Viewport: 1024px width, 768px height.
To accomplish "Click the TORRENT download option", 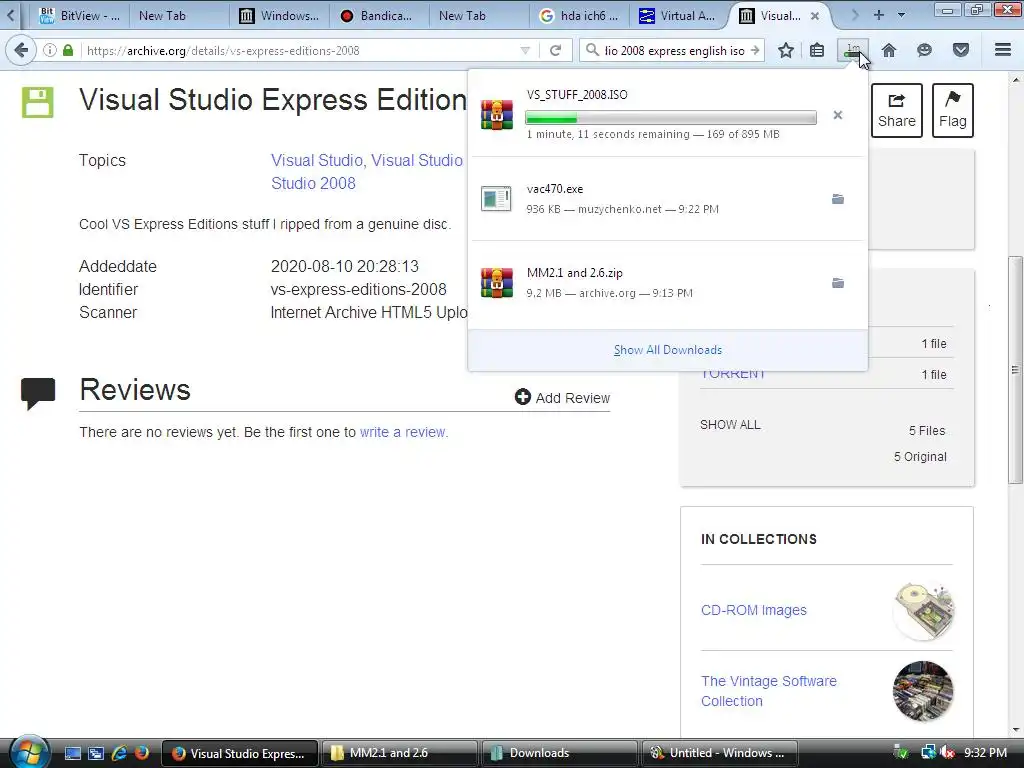I will (733, 375).
